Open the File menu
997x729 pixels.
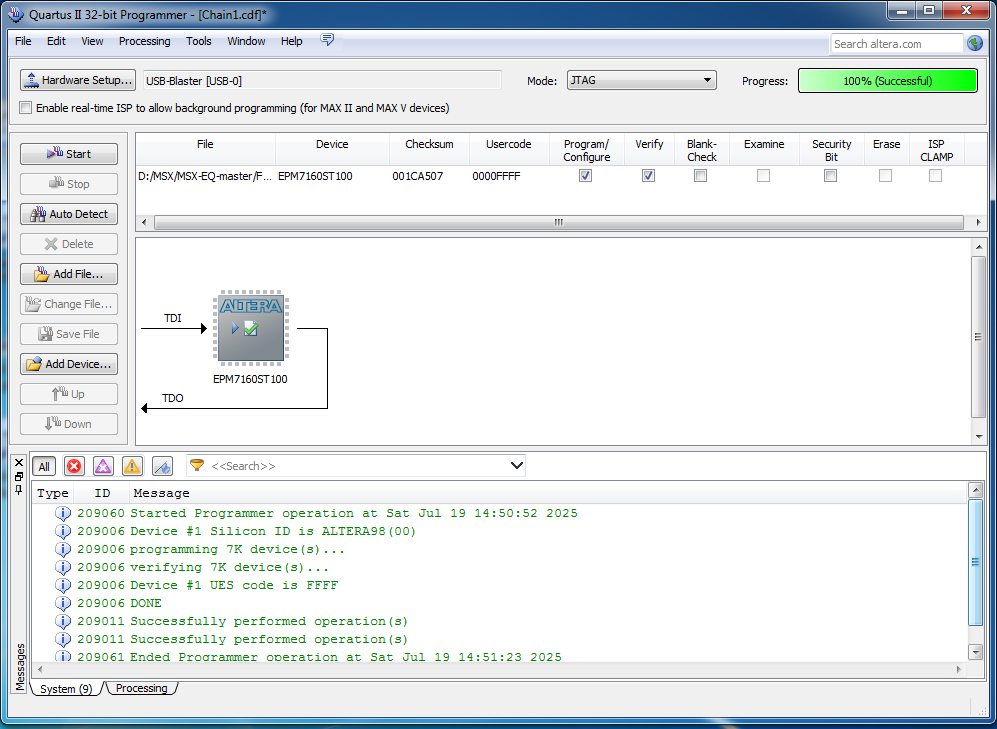click(23, 41)
